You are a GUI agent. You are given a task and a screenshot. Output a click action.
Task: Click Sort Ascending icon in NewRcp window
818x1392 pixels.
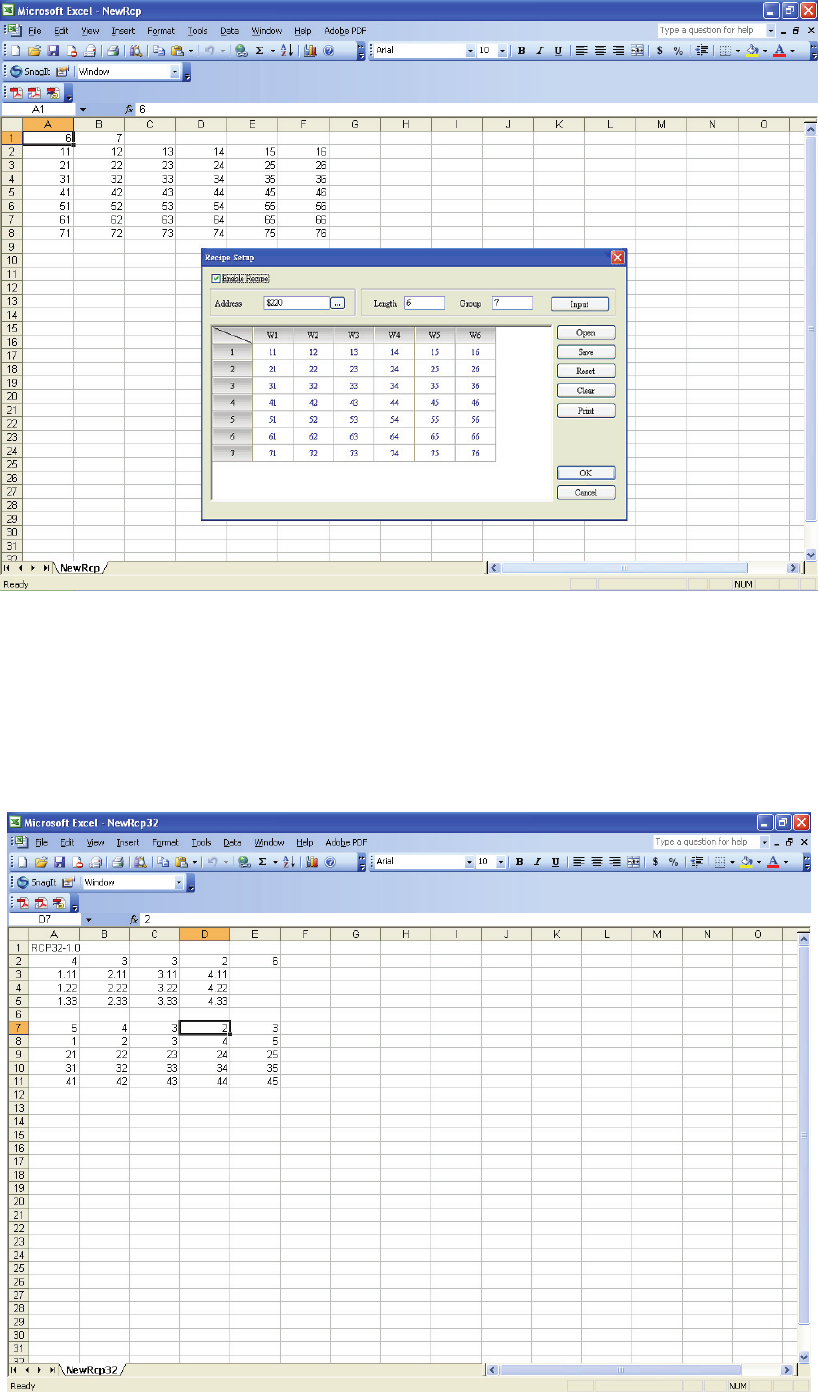pos(285,50)
